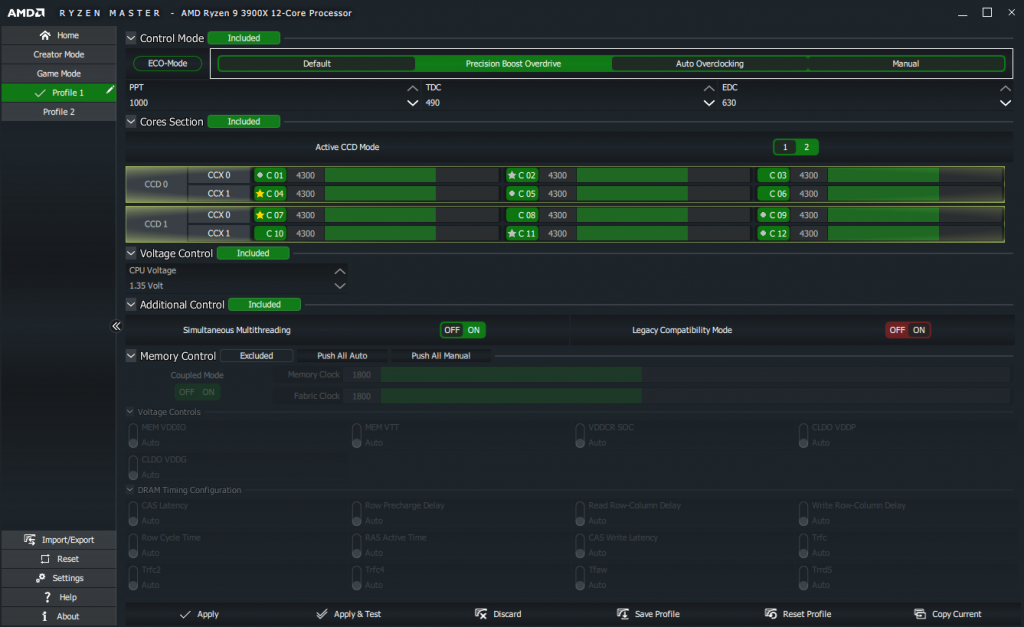Select Precision Boost Overdrive mode
This screenshot has width=1024, height=627.
click(513, 64)
